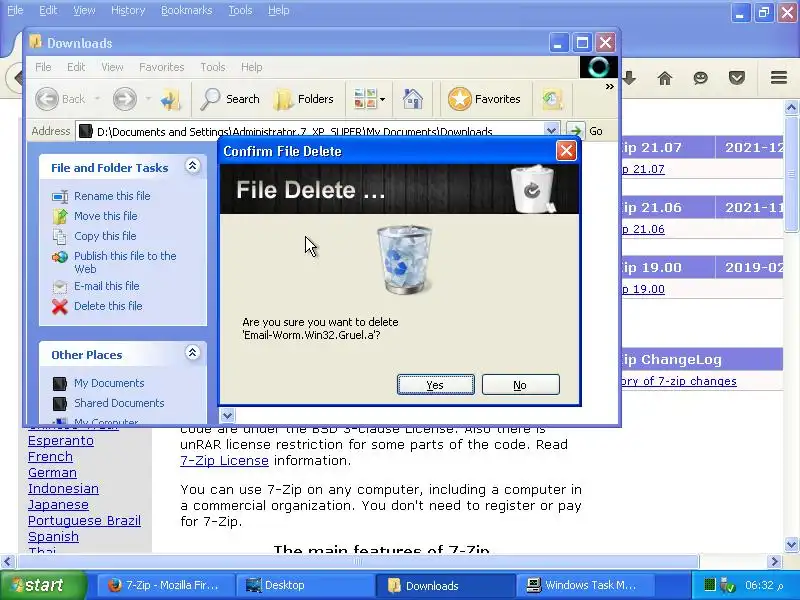Image resolution: width=800 pixels, height=600 pixels.
Task: Click the Go button next to address
Action: [x=585, y=131]
